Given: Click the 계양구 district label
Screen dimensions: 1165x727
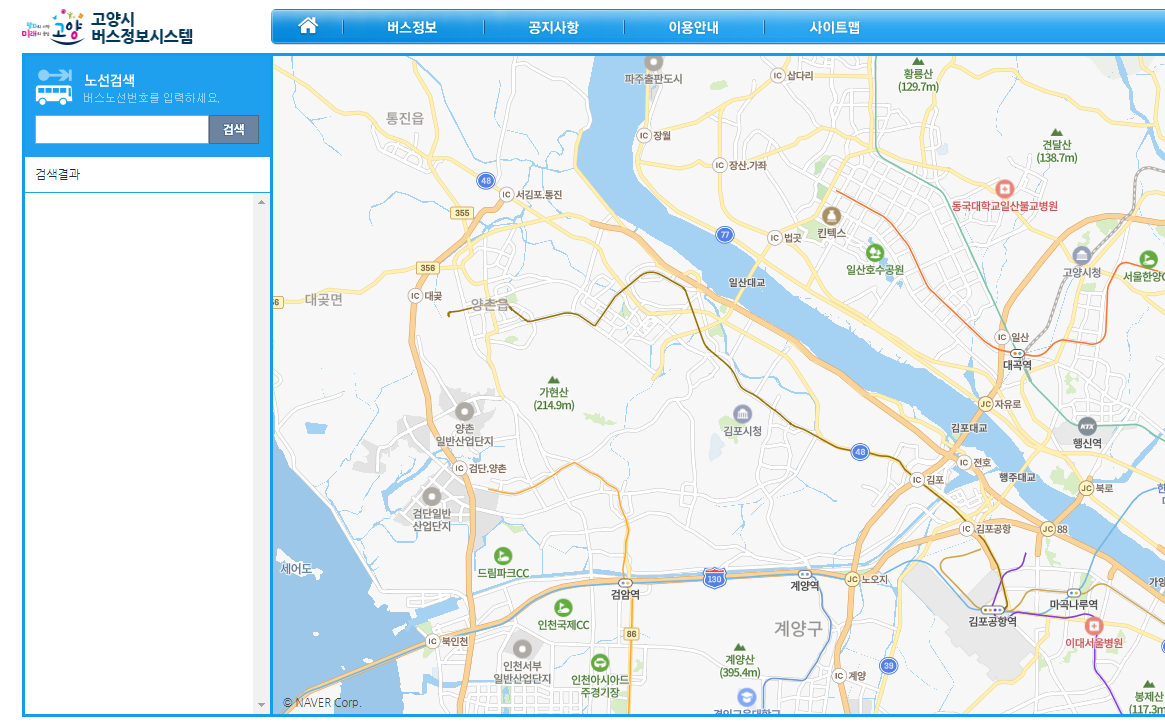Looking at the screenshot, I should [799, 629].
